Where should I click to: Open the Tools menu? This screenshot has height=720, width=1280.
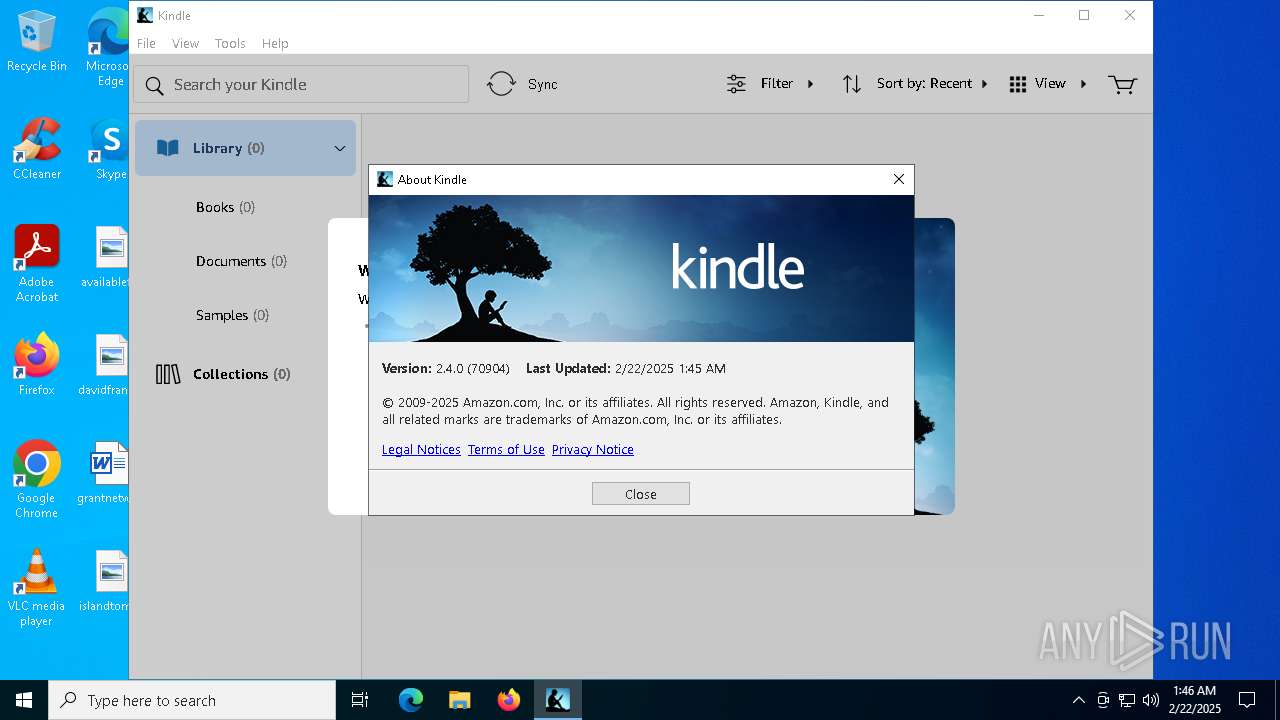point(230,43)
